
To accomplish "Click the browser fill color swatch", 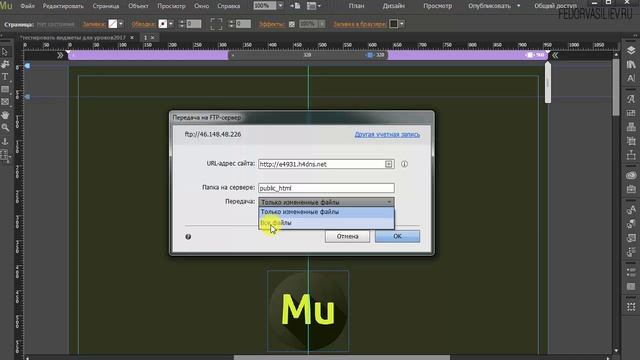I will tap(393, 24).
